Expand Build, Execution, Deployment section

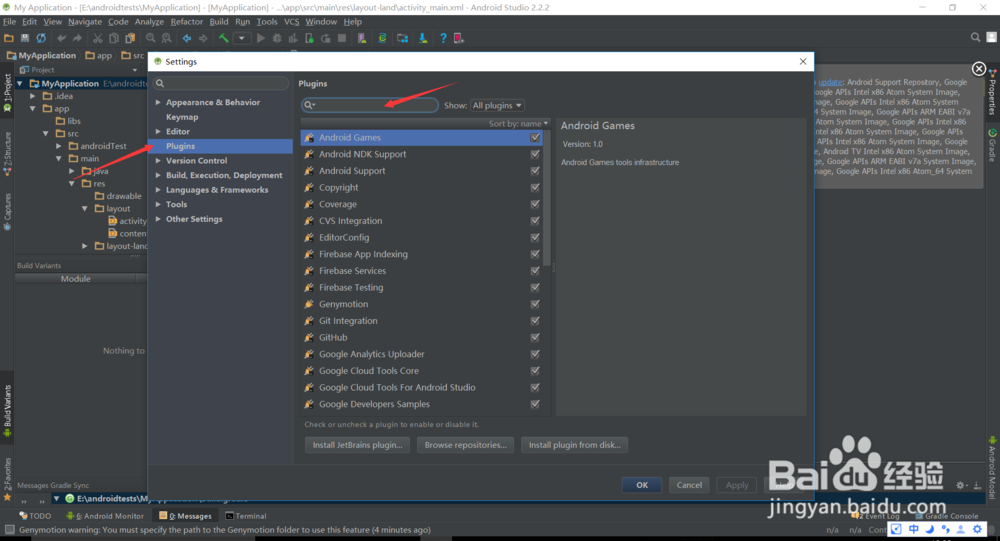pyautogui.click(x=158, y=175)
